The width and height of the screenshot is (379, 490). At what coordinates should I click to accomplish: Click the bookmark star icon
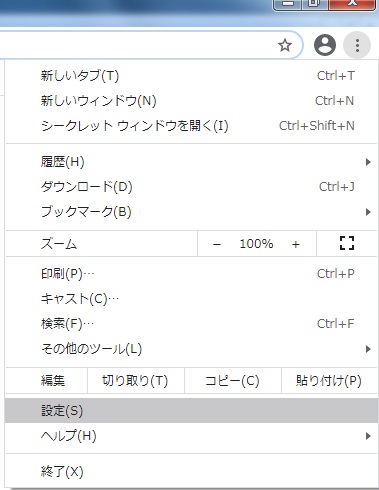pyautogui.click(x=285, y=45)
